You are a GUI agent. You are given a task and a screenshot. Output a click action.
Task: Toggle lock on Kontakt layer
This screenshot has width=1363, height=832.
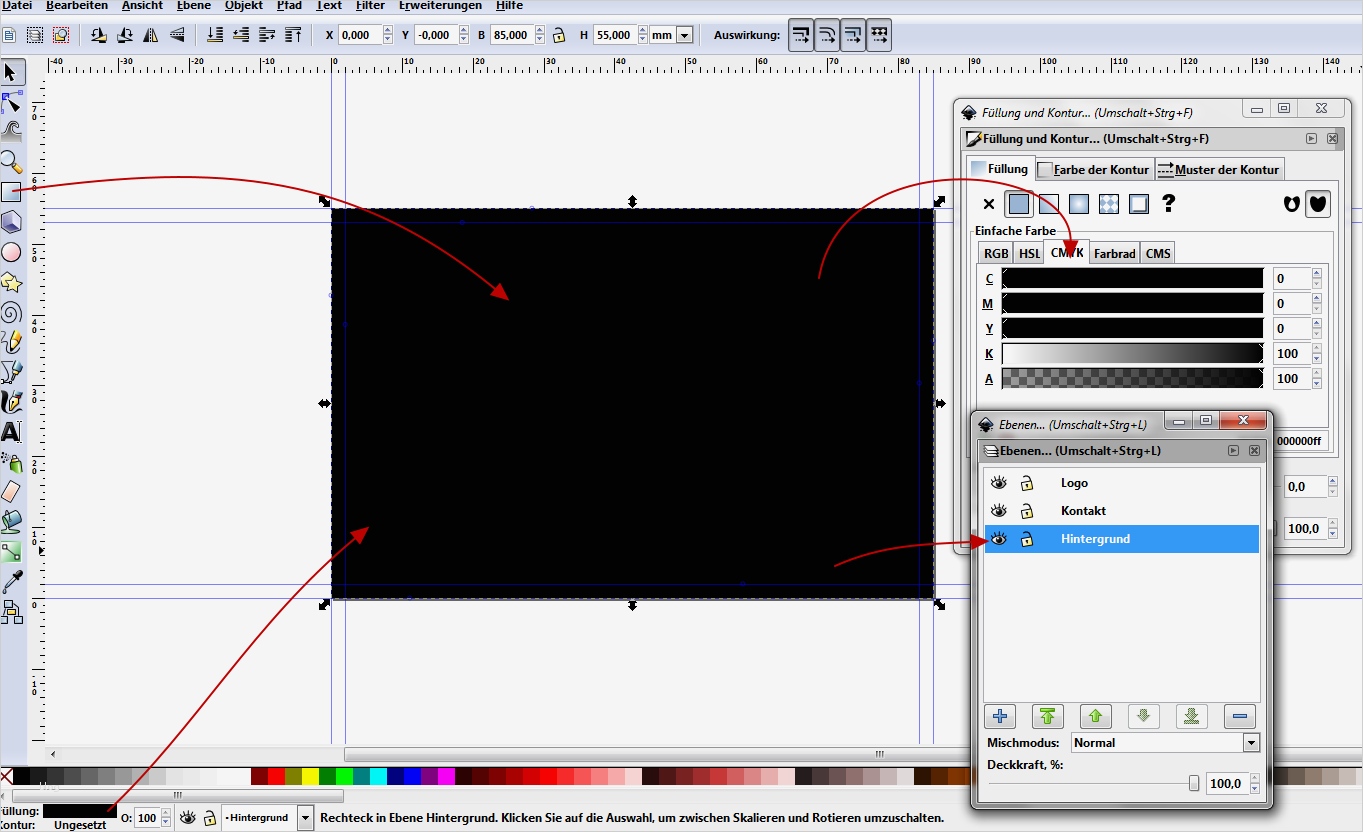tap(1026, 511)
